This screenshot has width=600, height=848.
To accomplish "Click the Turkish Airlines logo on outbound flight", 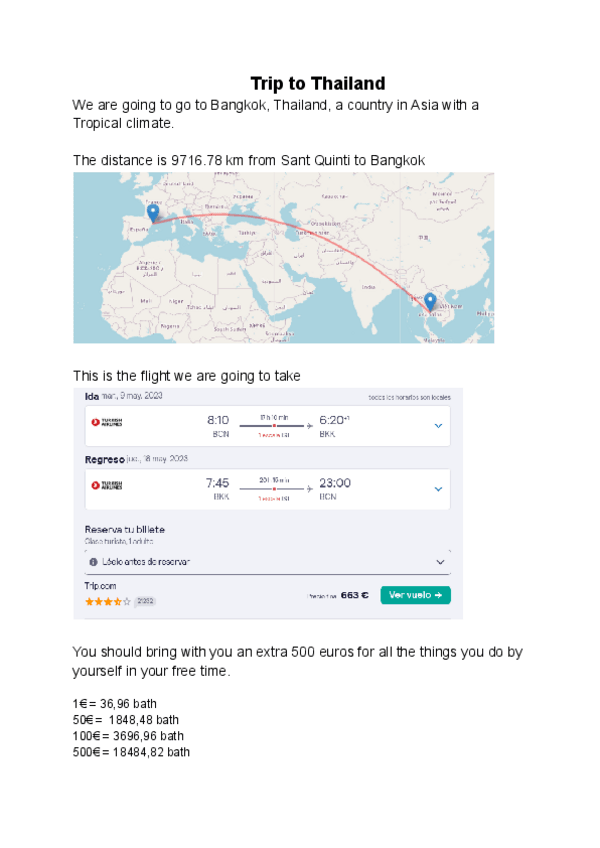I will coord(107,424).
